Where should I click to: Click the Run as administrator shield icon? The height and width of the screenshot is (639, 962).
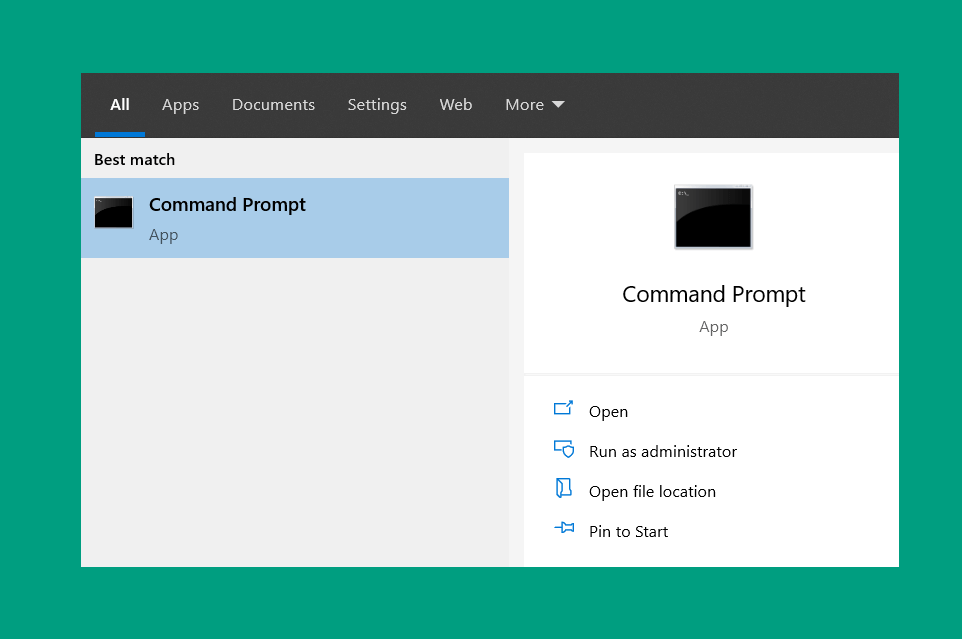[x=564, y=449]
